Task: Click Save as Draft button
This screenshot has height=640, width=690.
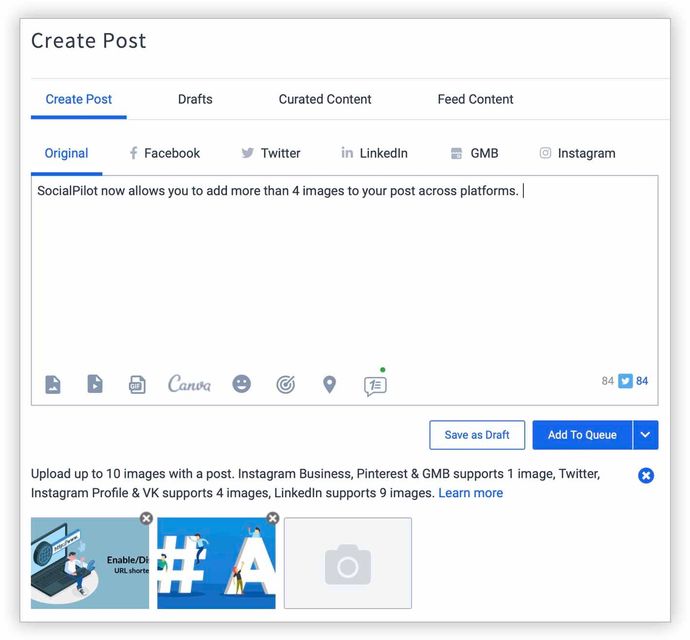Action: [x=477, y=435]
